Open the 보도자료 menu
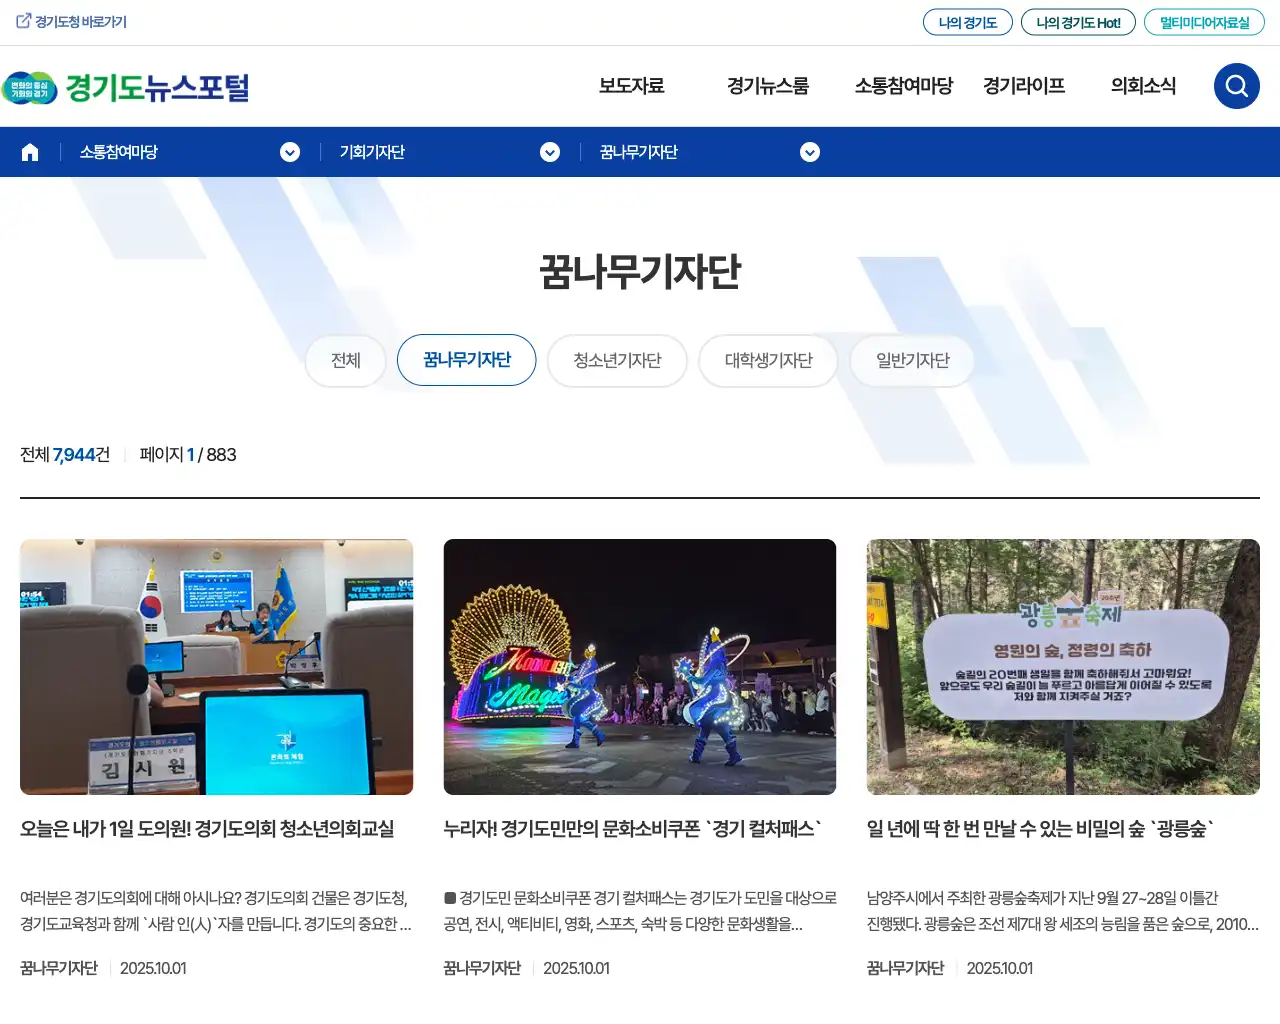The height and width of the screenshot is (1024, 1280). click(631, 86)
